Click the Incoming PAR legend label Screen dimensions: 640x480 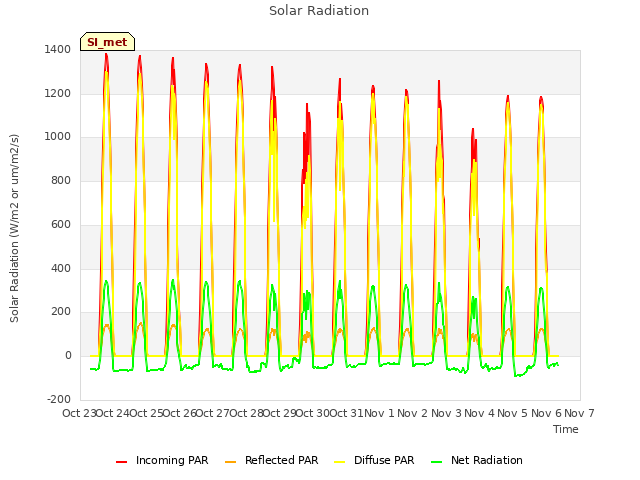pyautogui.click(x=172, y=460)
